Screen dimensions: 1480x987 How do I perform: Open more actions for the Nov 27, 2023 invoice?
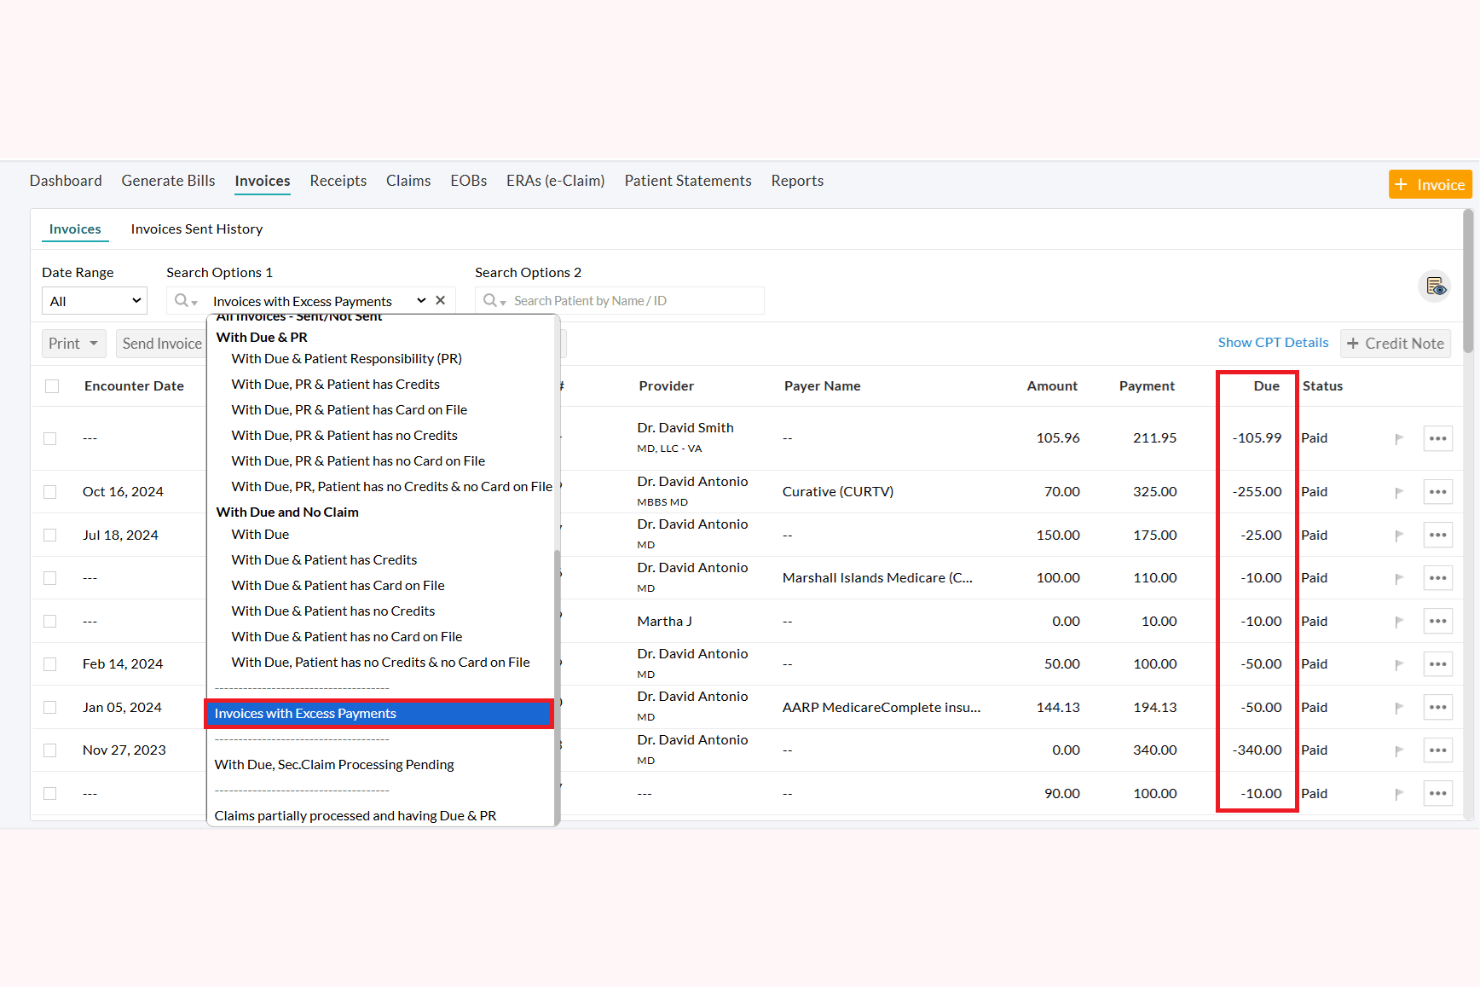coord(1438,749)
